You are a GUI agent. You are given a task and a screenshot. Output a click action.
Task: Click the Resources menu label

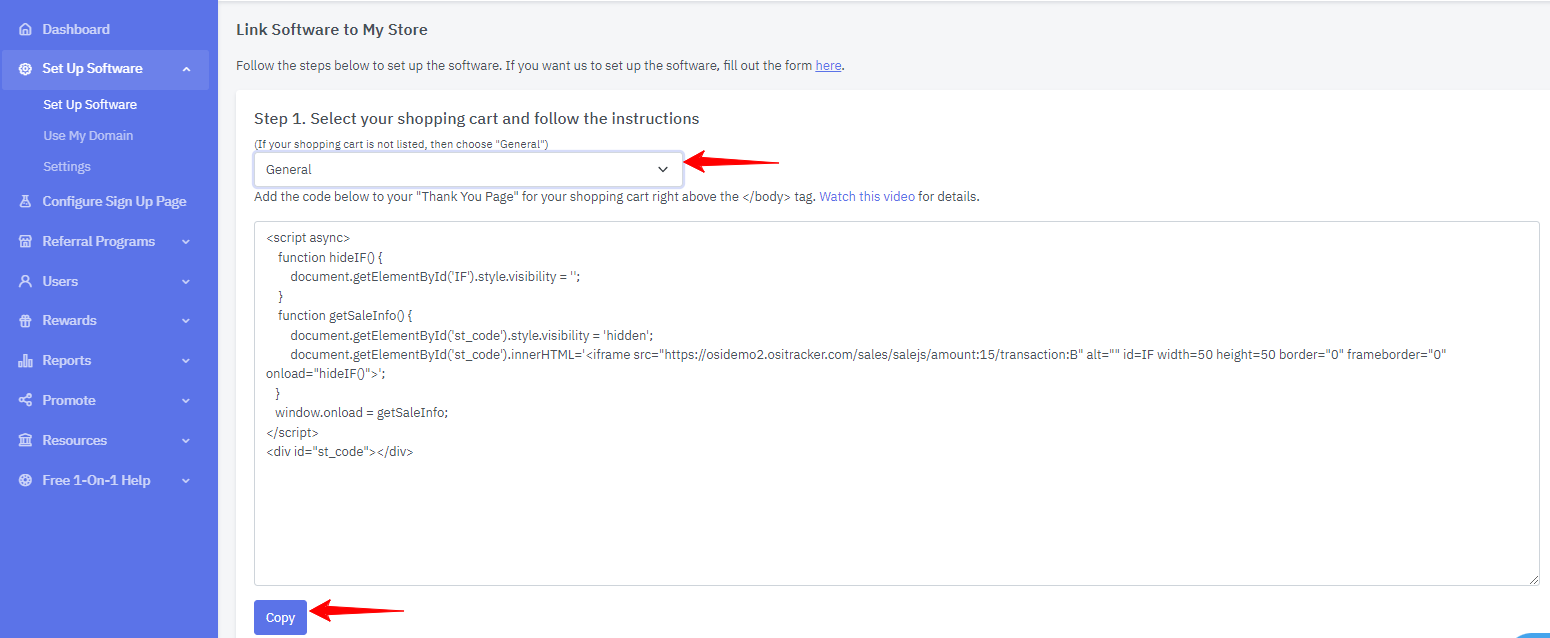(x=74, y=441)
